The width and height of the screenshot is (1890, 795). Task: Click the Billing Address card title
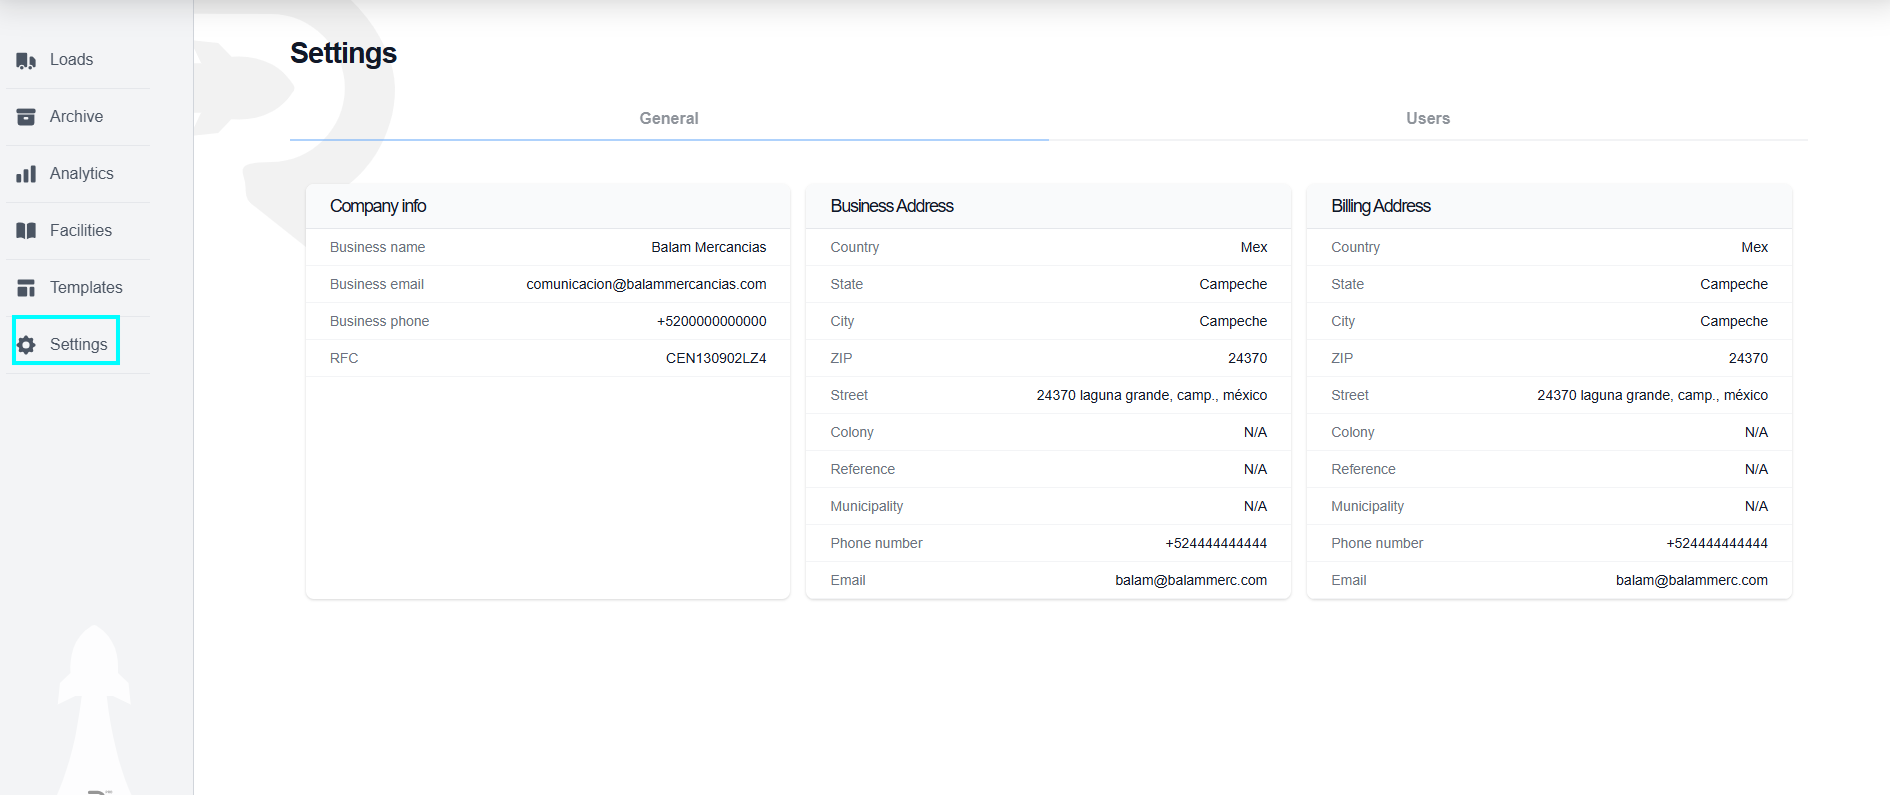(1381, 206)
